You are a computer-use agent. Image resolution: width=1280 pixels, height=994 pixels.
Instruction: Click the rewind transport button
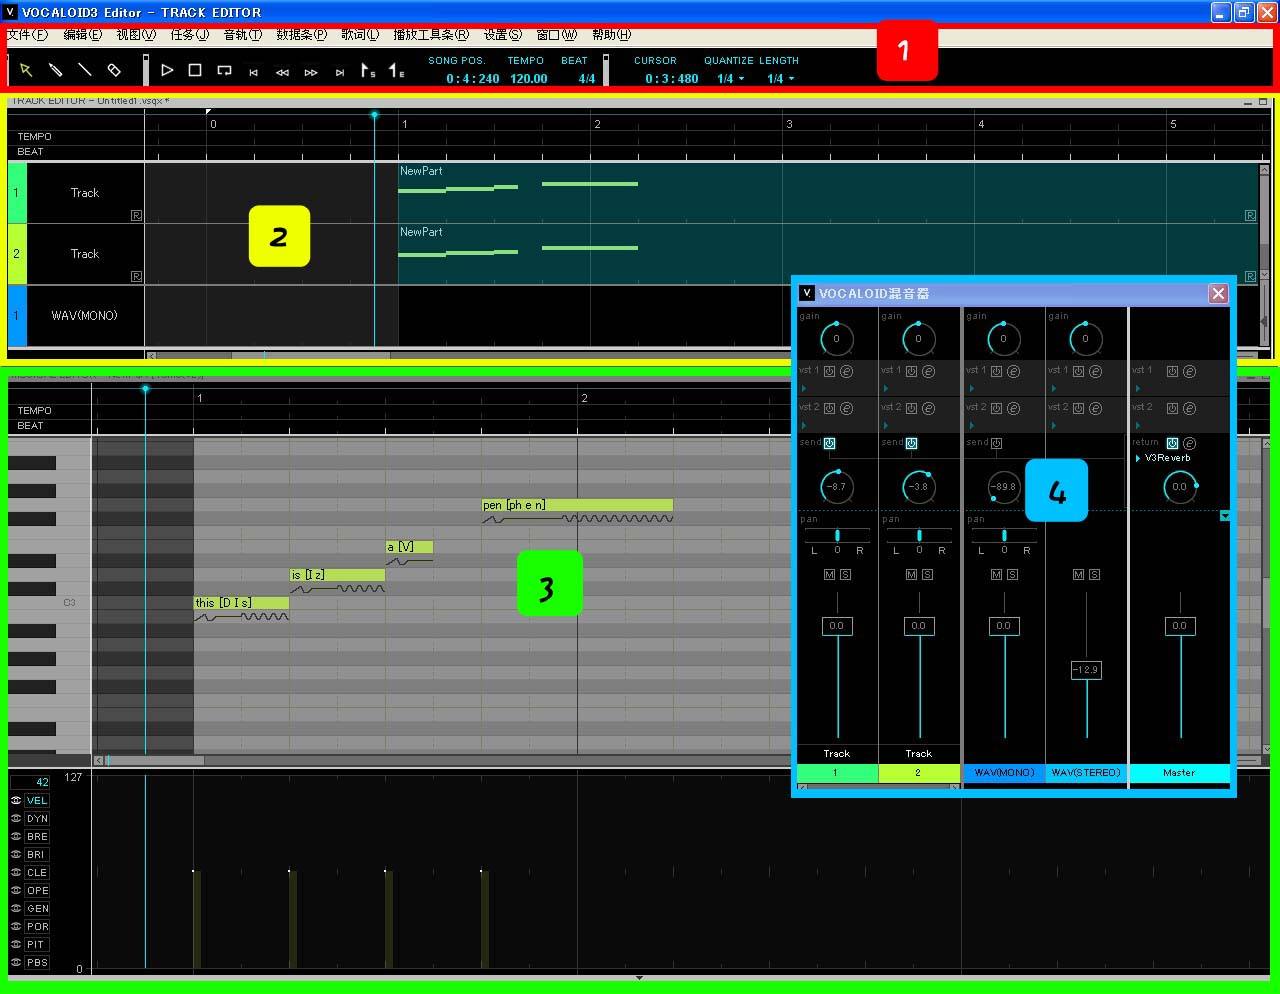[x=282, y=72]
